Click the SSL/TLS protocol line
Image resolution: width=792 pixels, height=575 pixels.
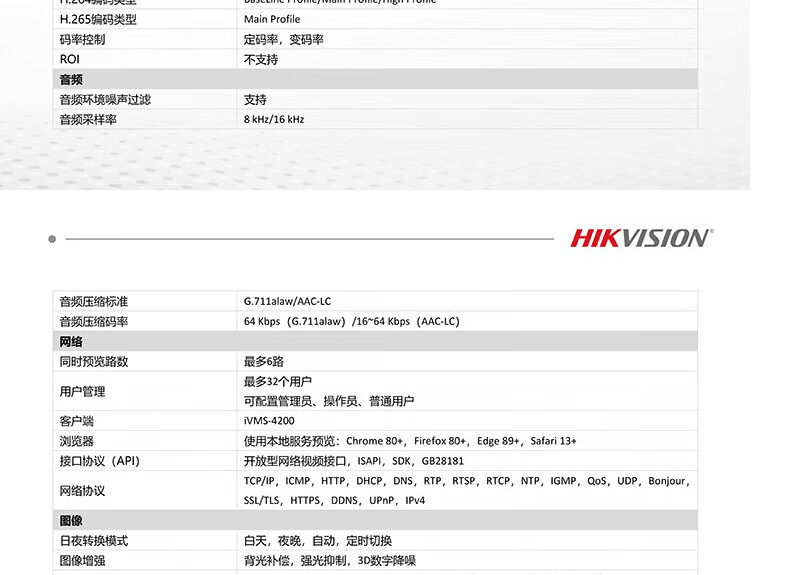click(x=334, y=500)
